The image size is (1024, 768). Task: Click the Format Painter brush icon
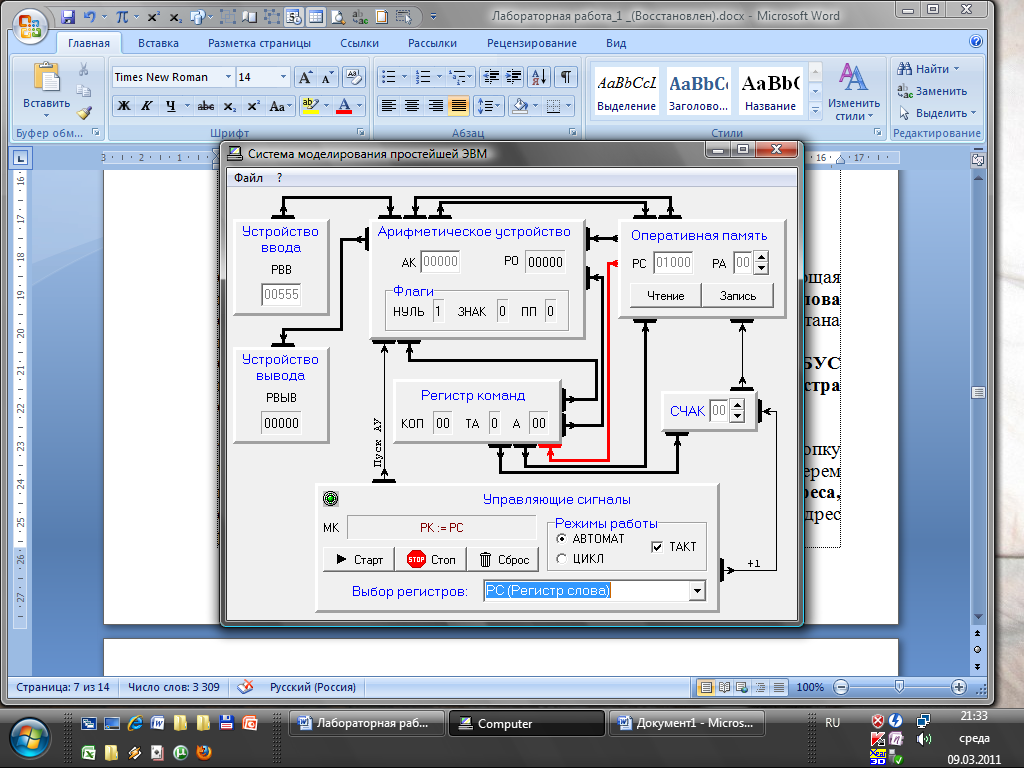(84, 112)
